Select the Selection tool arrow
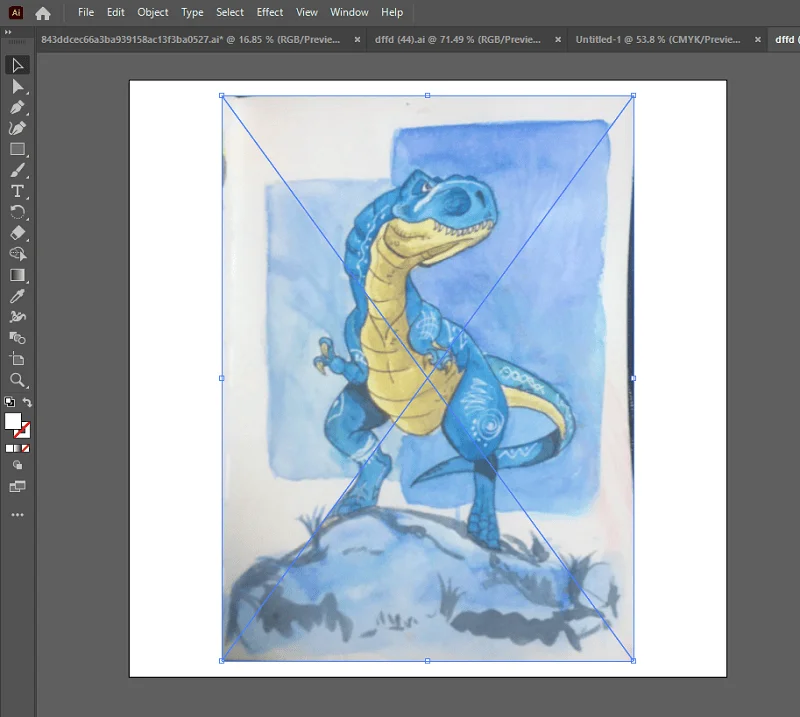This screenshot has width=800, height=717. [17, 65]
